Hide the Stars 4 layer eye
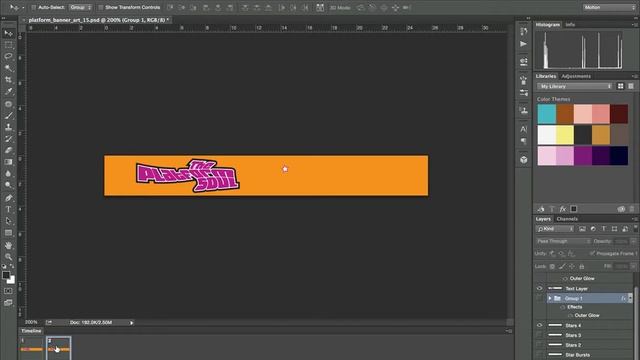The width and height of the screenshot is (640, 360). click(x=539, y=325)
